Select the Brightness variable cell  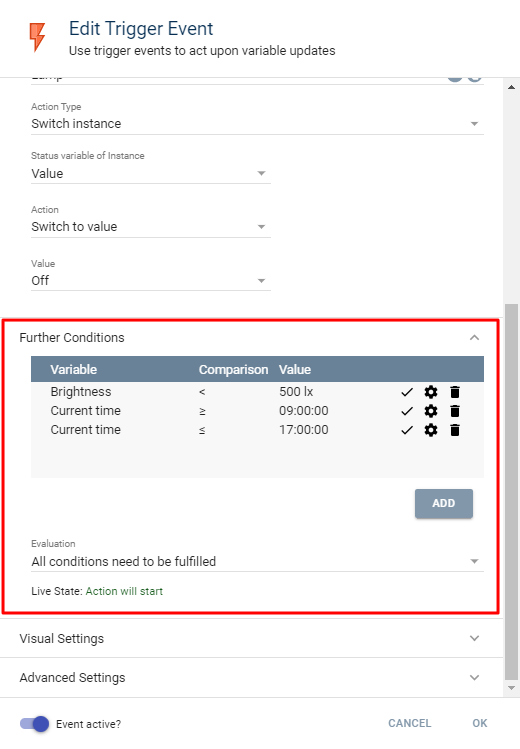pos(81,392)
